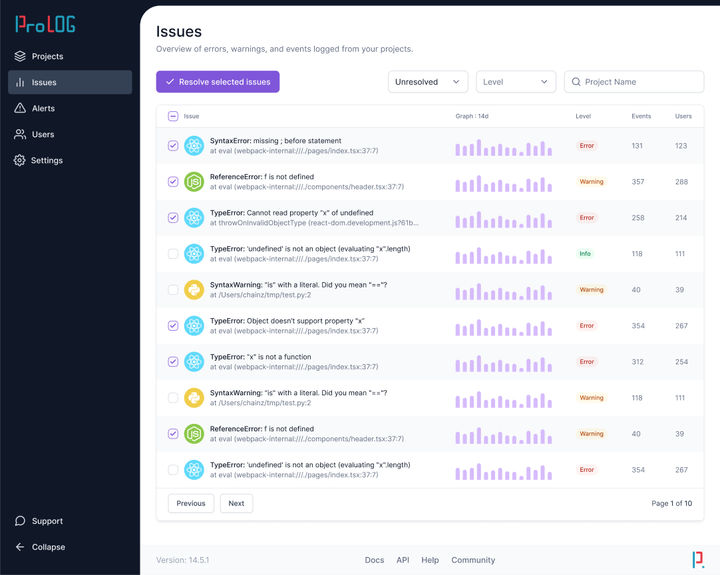Viewport: 720px width, 575px height.
Task: Click users value '123'
Action: 681,146
